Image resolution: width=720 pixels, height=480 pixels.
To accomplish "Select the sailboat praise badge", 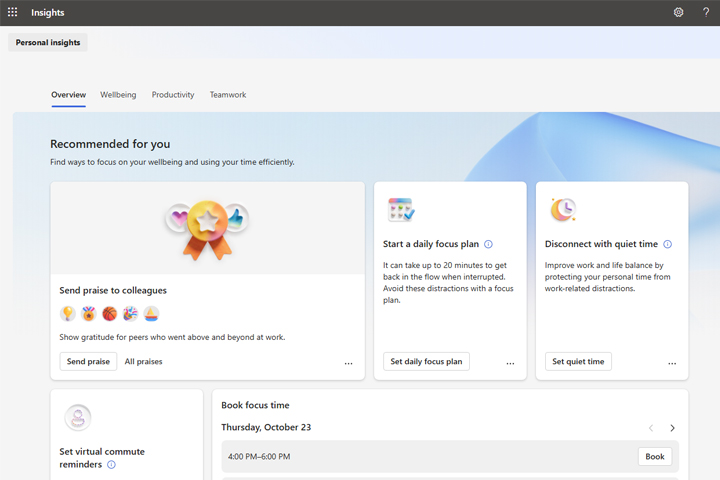I will (151, 314).
